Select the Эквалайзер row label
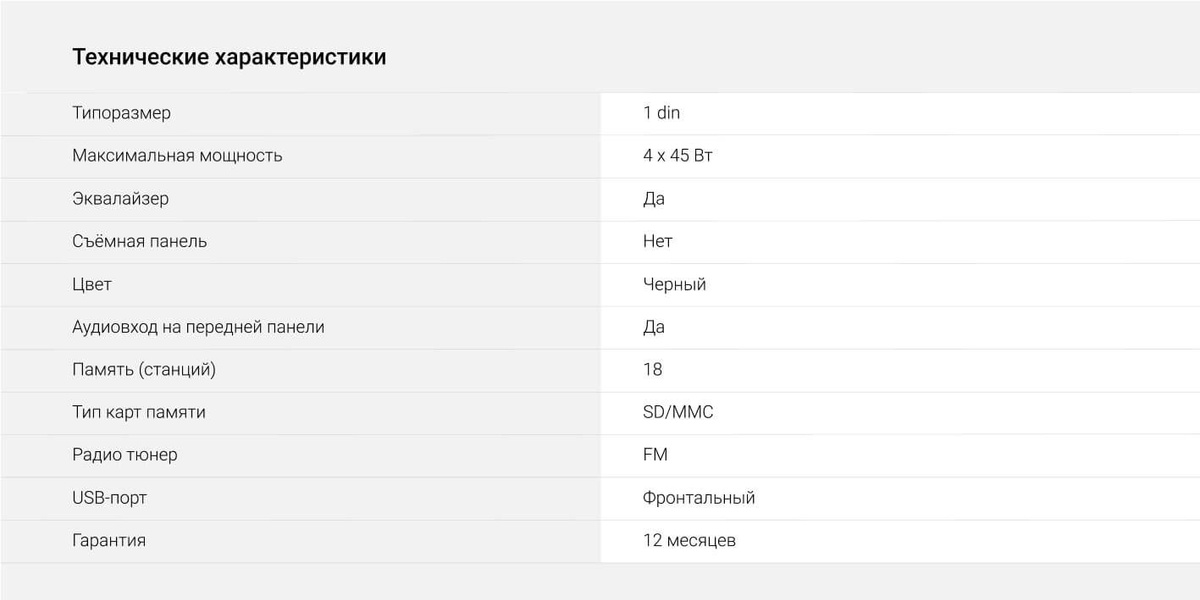The height and width of the screenshot is (600, 1200). coord(120,199)
